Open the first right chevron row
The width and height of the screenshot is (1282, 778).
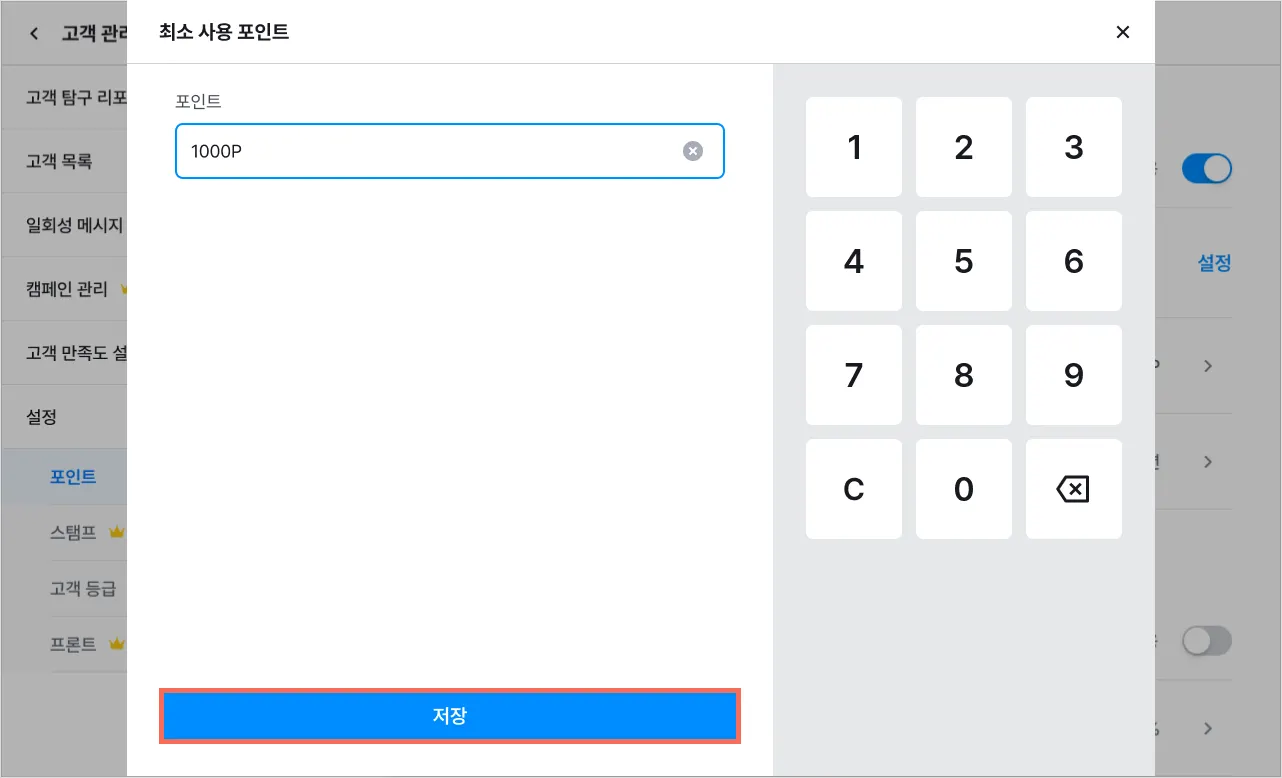1208,366
